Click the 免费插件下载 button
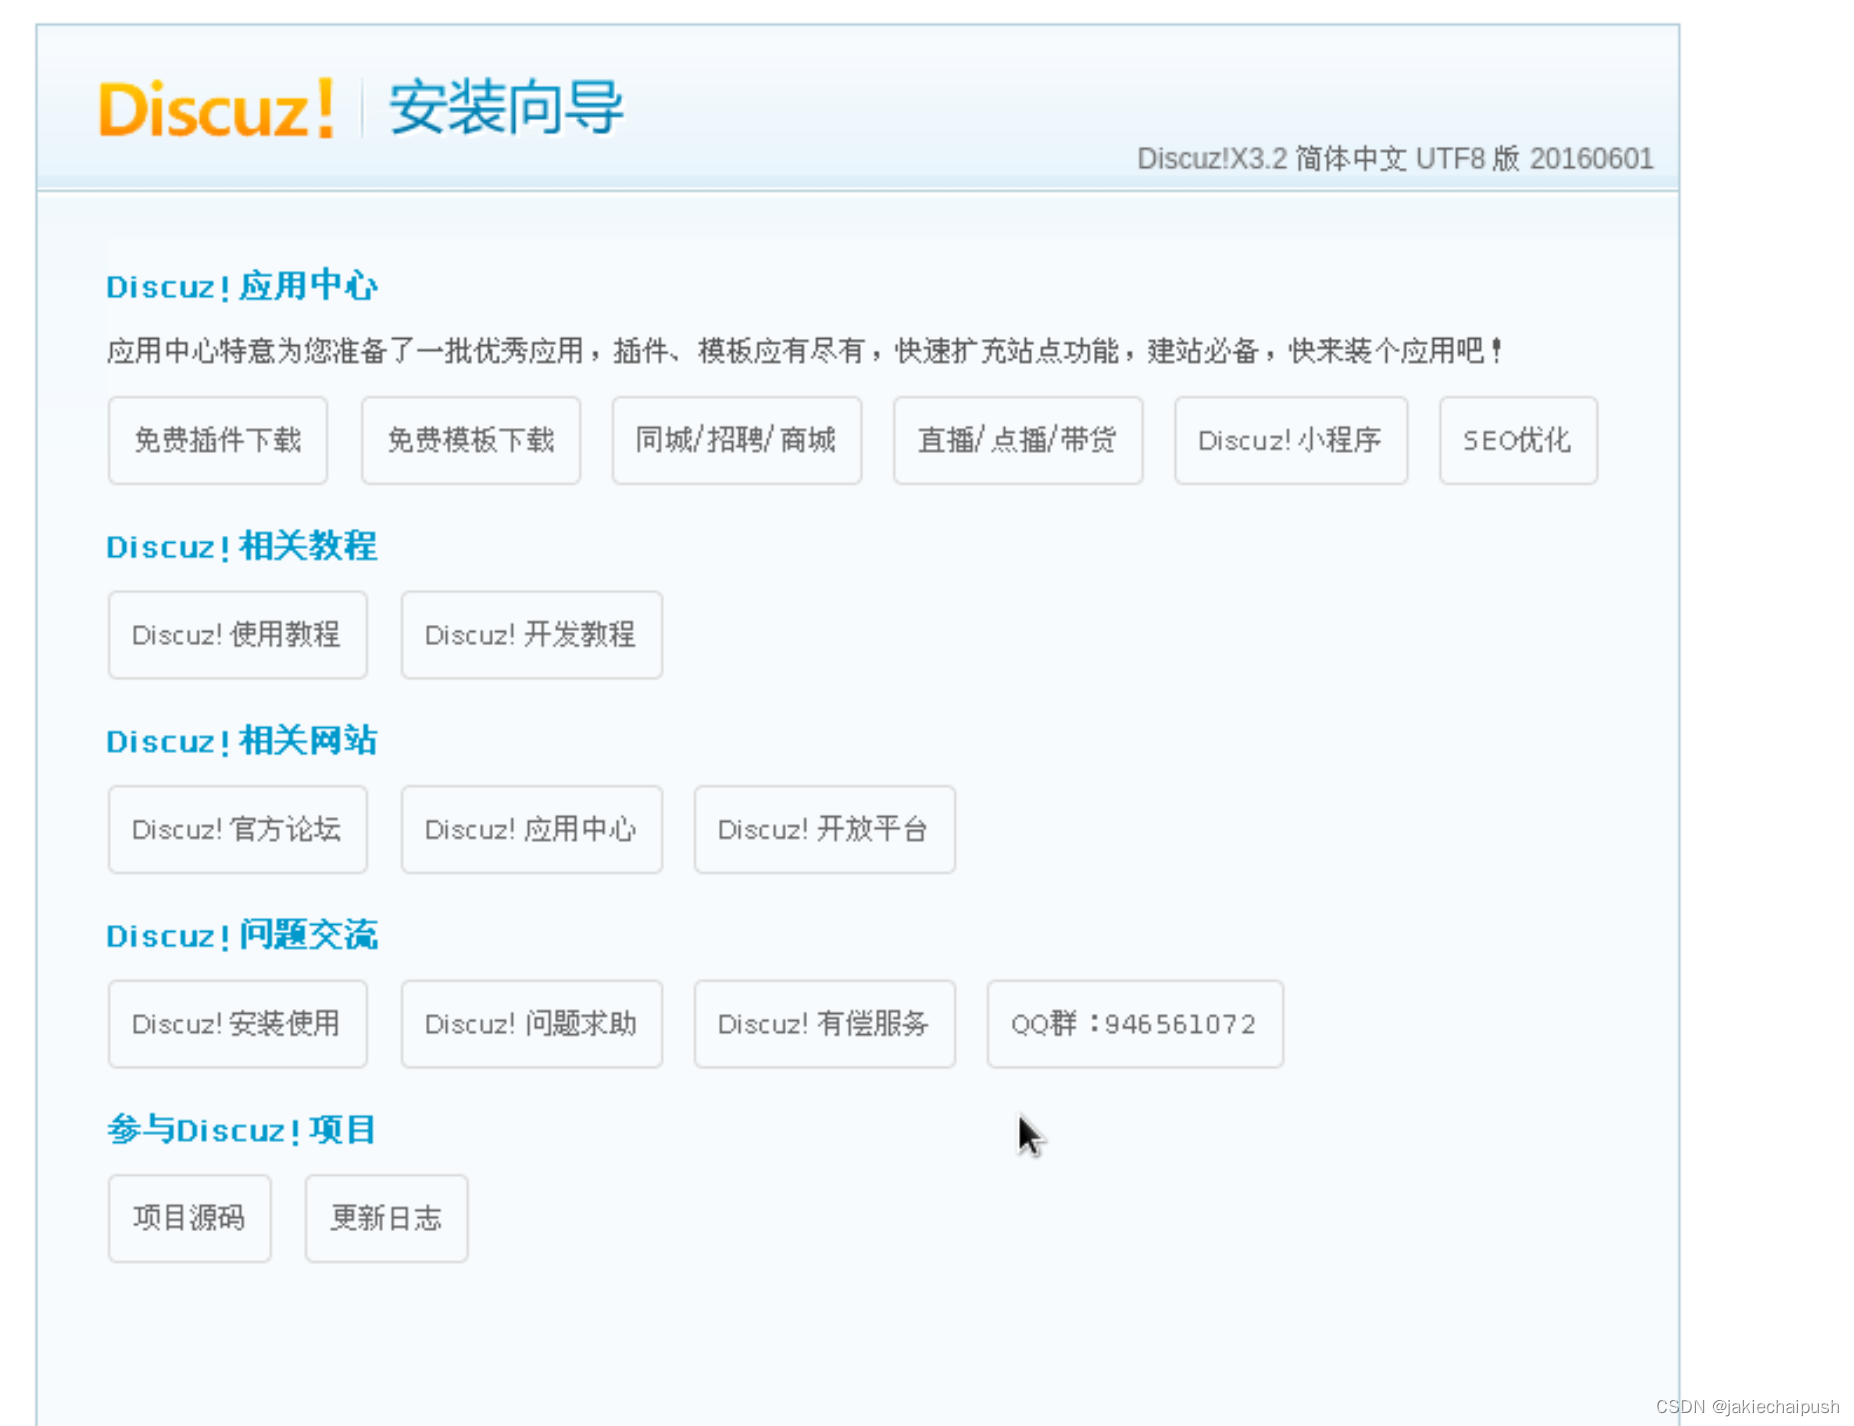Screen dimensions: 1854x1426 [218, 440]
